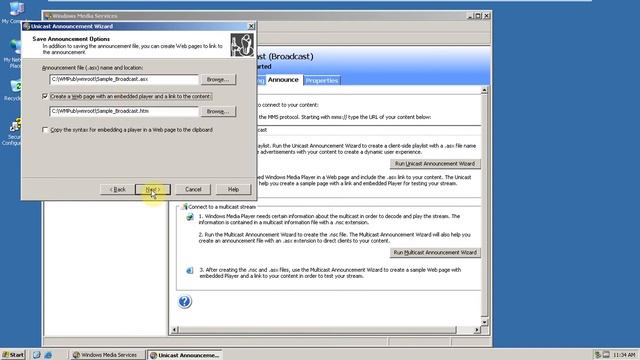
Task: Click Show Desktop quick launch icon
Action: (x=37, y=355)
